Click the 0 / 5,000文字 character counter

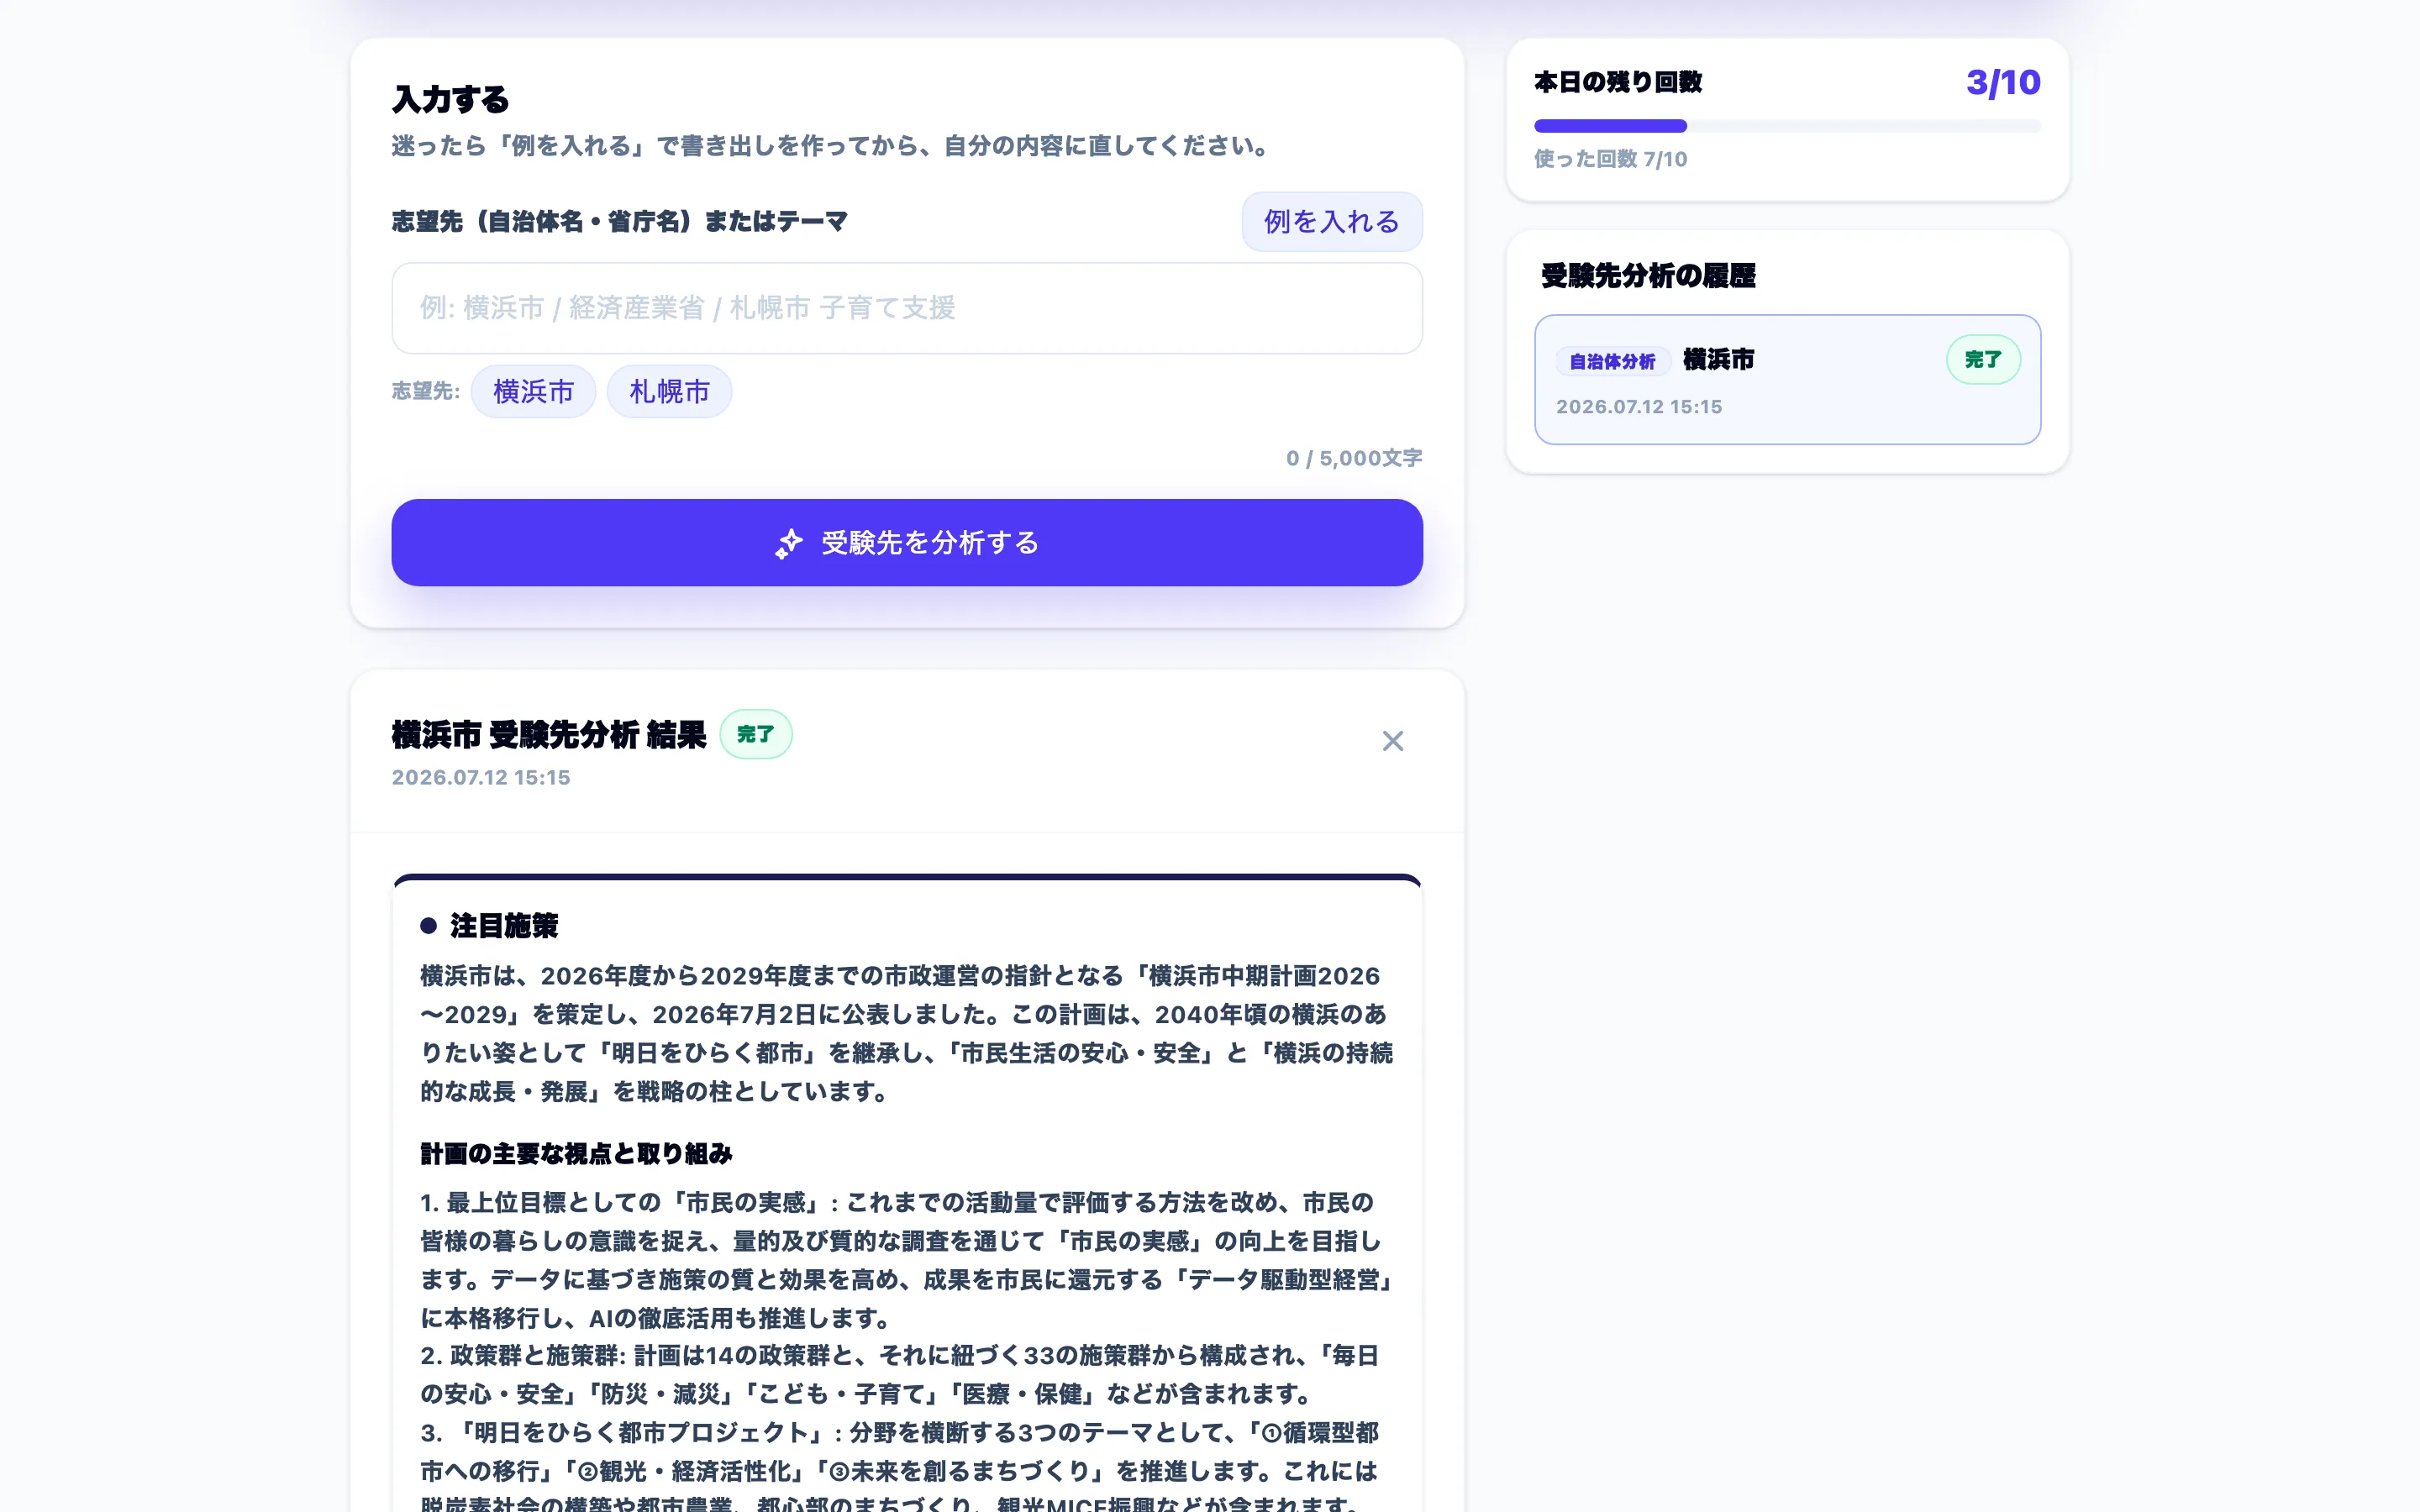click(1354, 458)
